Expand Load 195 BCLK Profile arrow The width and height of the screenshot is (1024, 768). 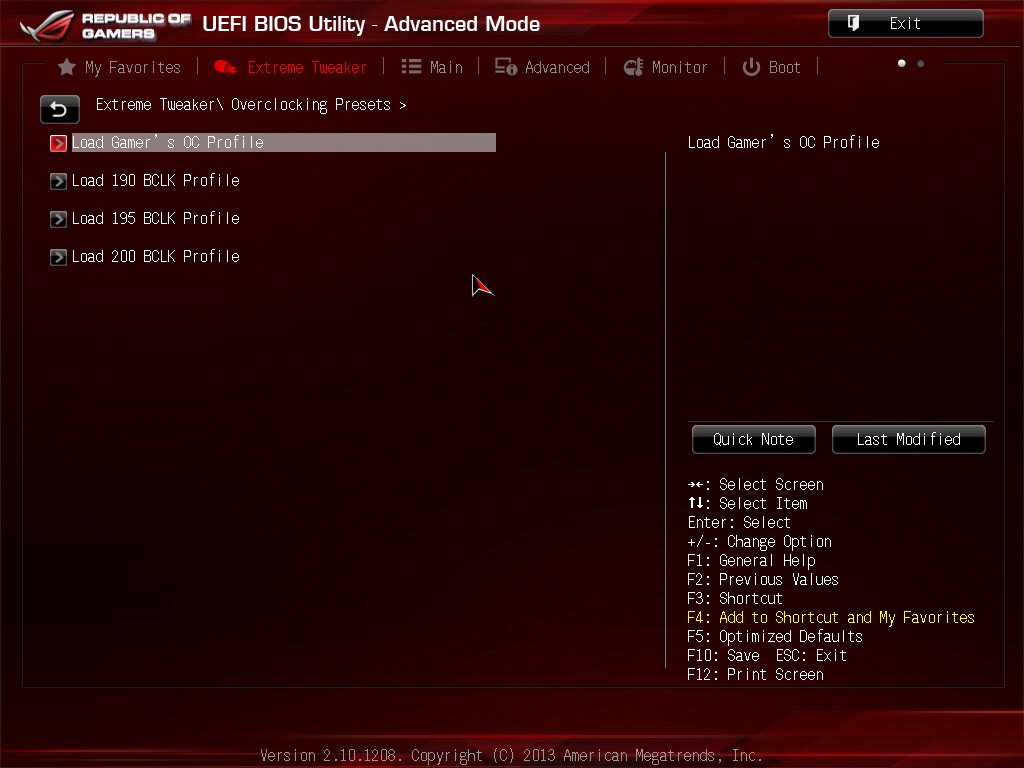(x=58, y=219)
